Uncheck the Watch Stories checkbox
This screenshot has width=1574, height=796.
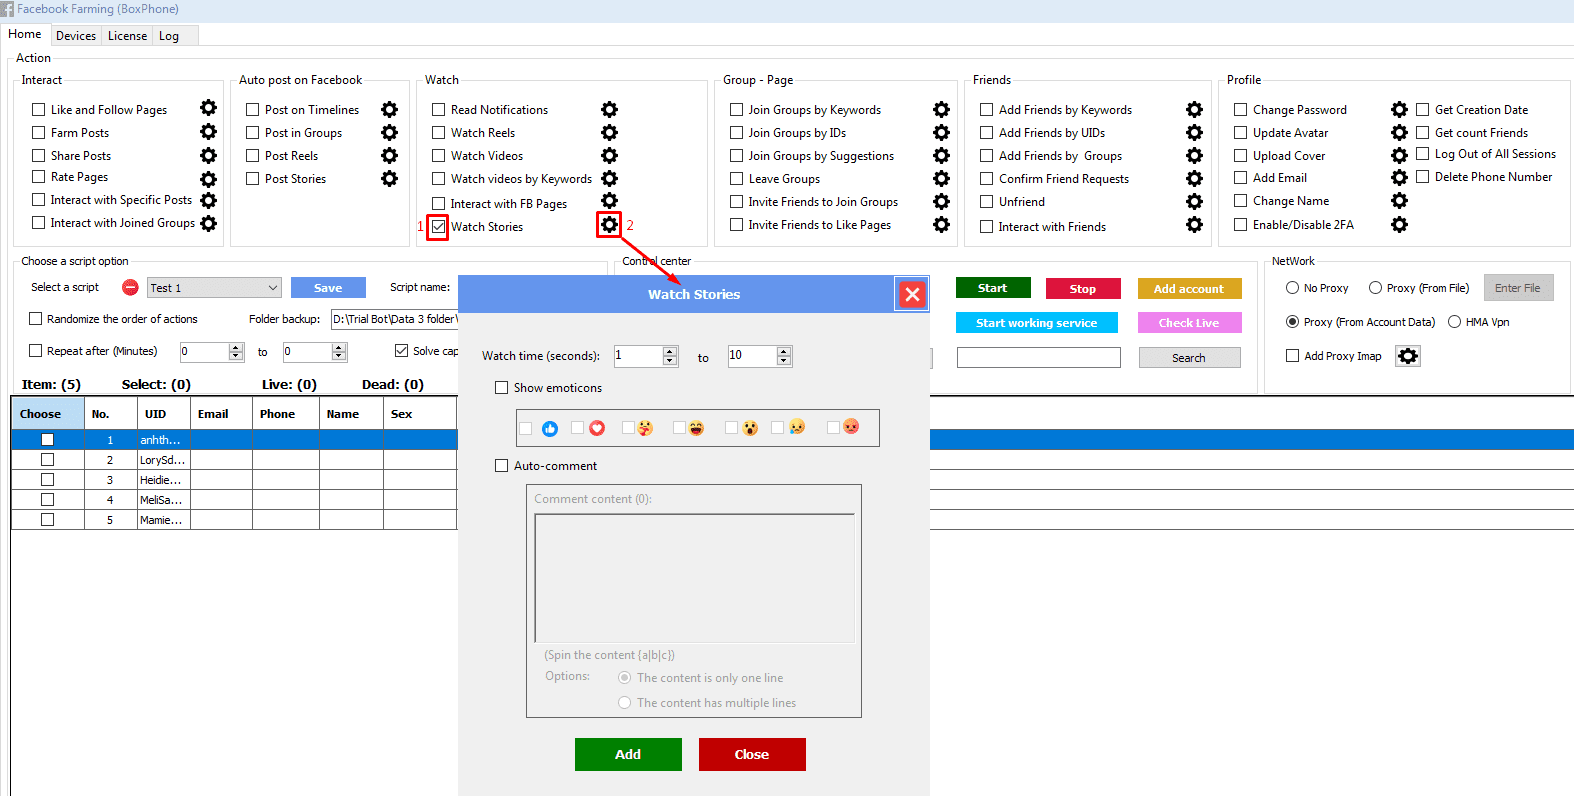(x=438, y=227)
